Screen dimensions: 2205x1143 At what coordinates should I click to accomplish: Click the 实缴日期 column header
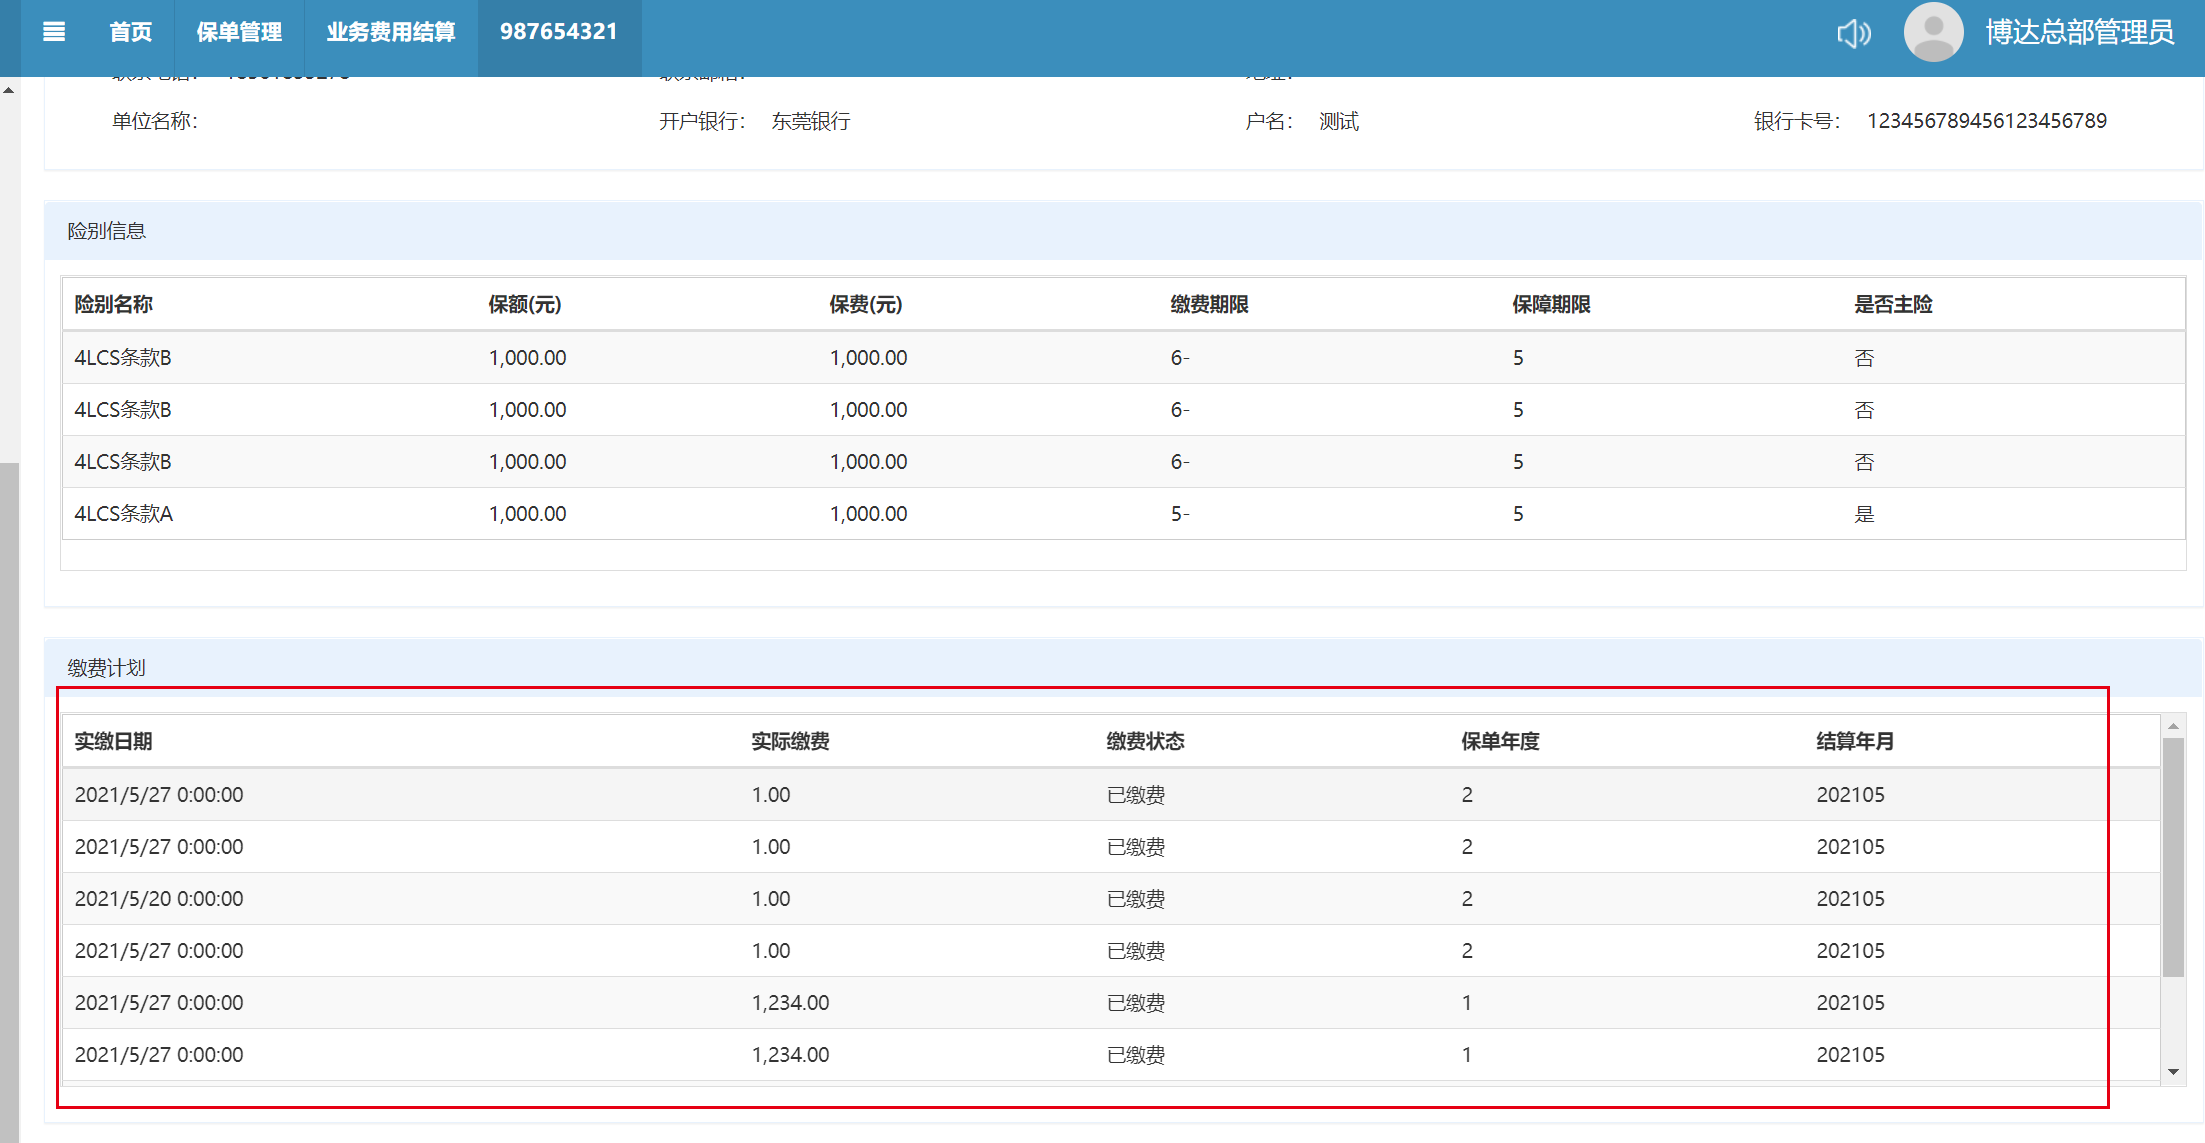113,741
